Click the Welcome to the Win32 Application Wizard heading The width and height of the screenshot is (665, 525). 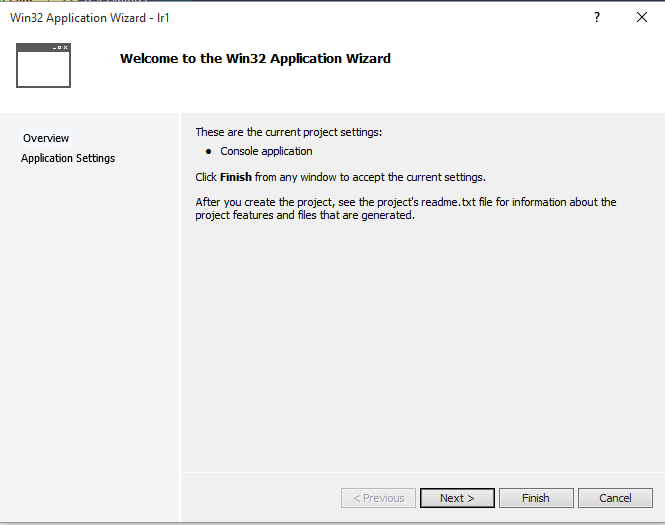[255, 59]
